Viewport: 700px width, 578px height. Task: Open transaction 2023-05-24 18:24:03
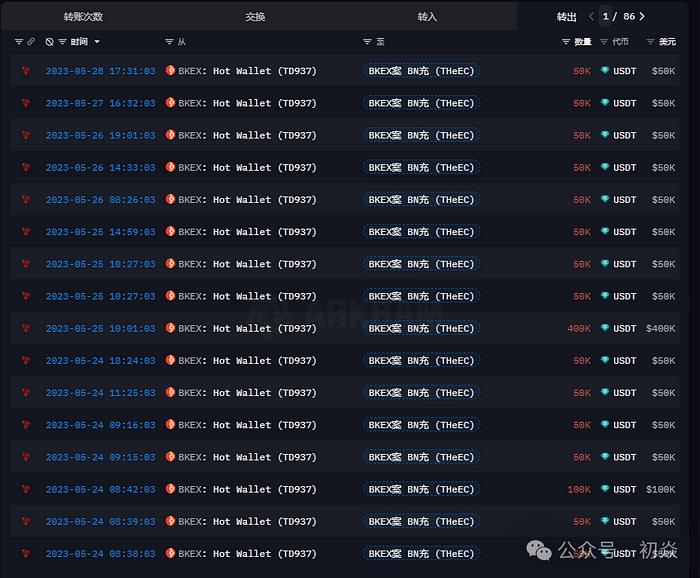pyautogui.click(x=100, y=361)
